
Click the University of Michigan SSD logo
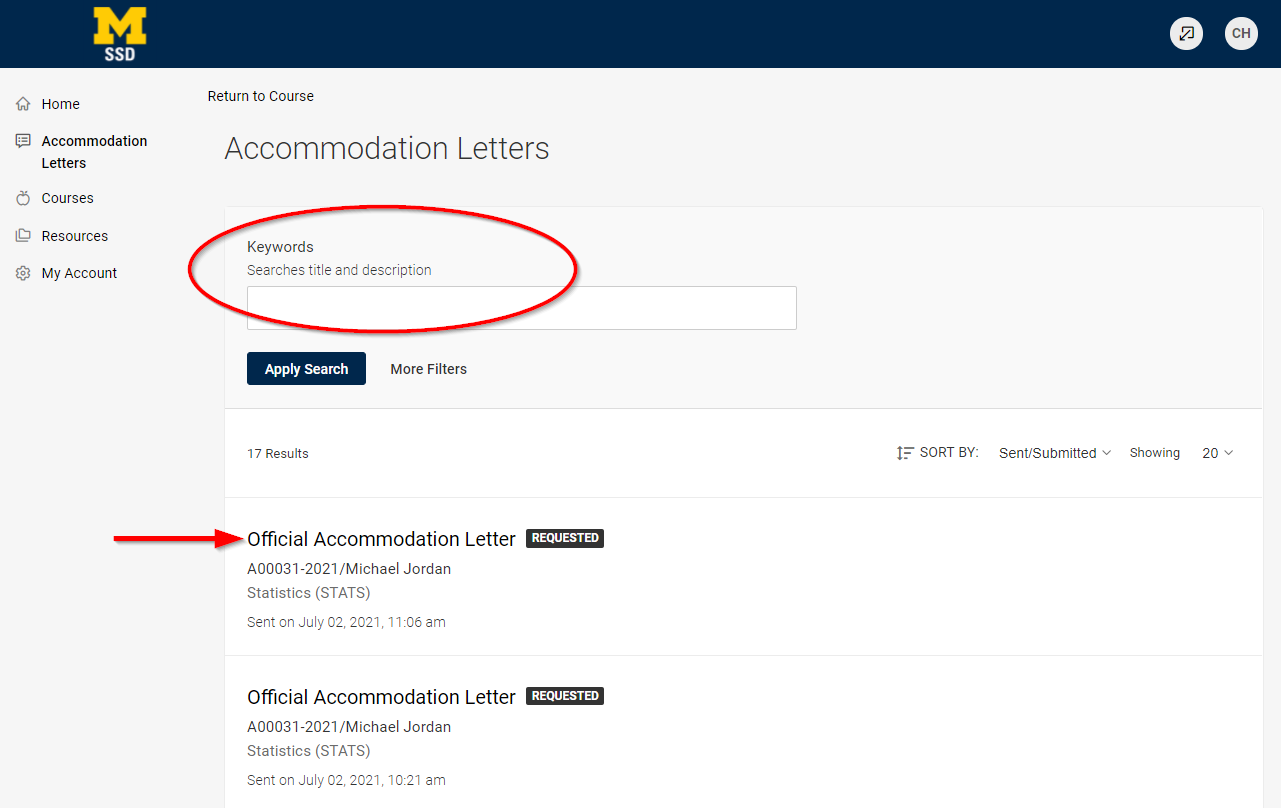[119, 33]
